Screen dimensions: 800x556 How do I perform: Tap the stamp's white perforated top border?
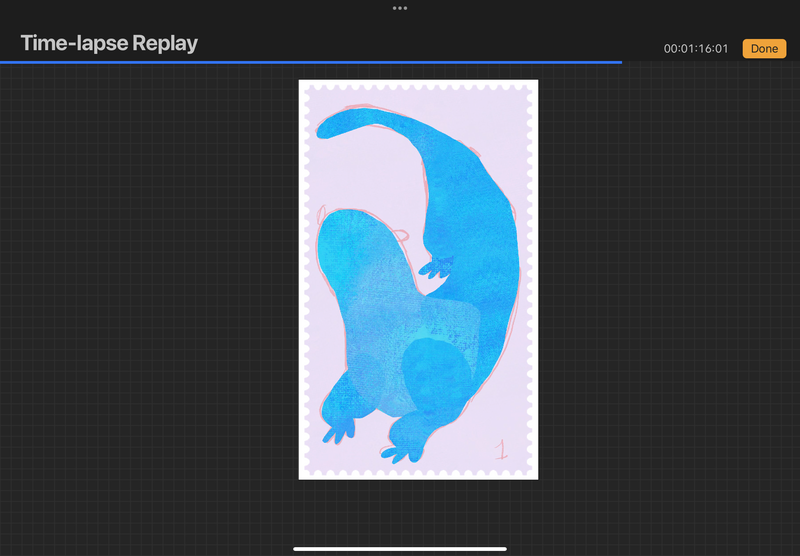tap(418, 85)
